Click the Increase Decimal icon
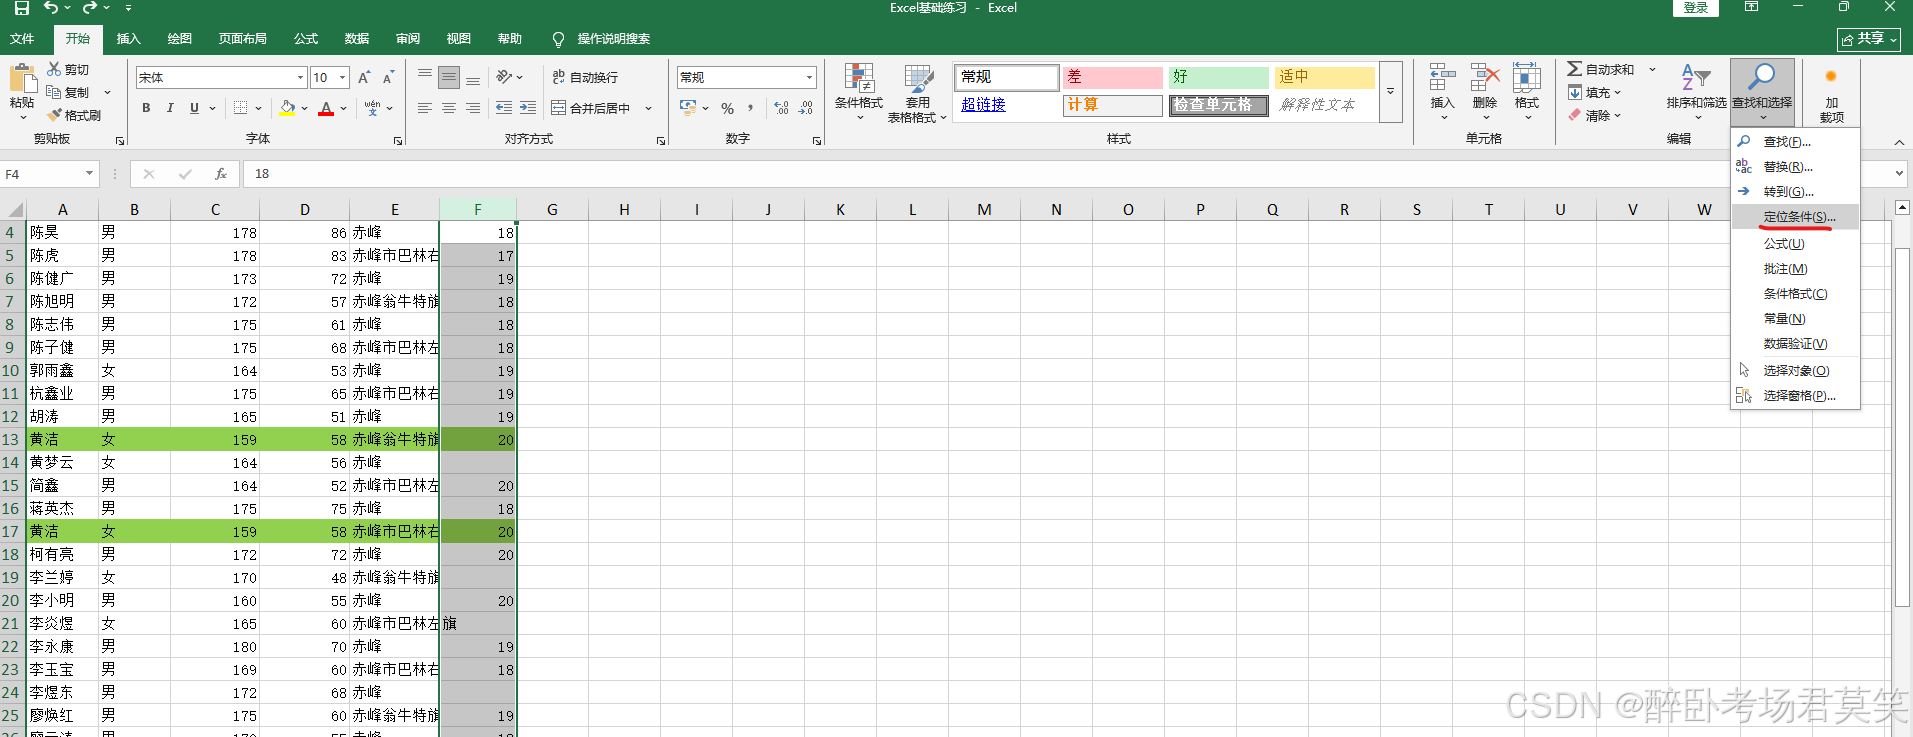 click(781, 108)
